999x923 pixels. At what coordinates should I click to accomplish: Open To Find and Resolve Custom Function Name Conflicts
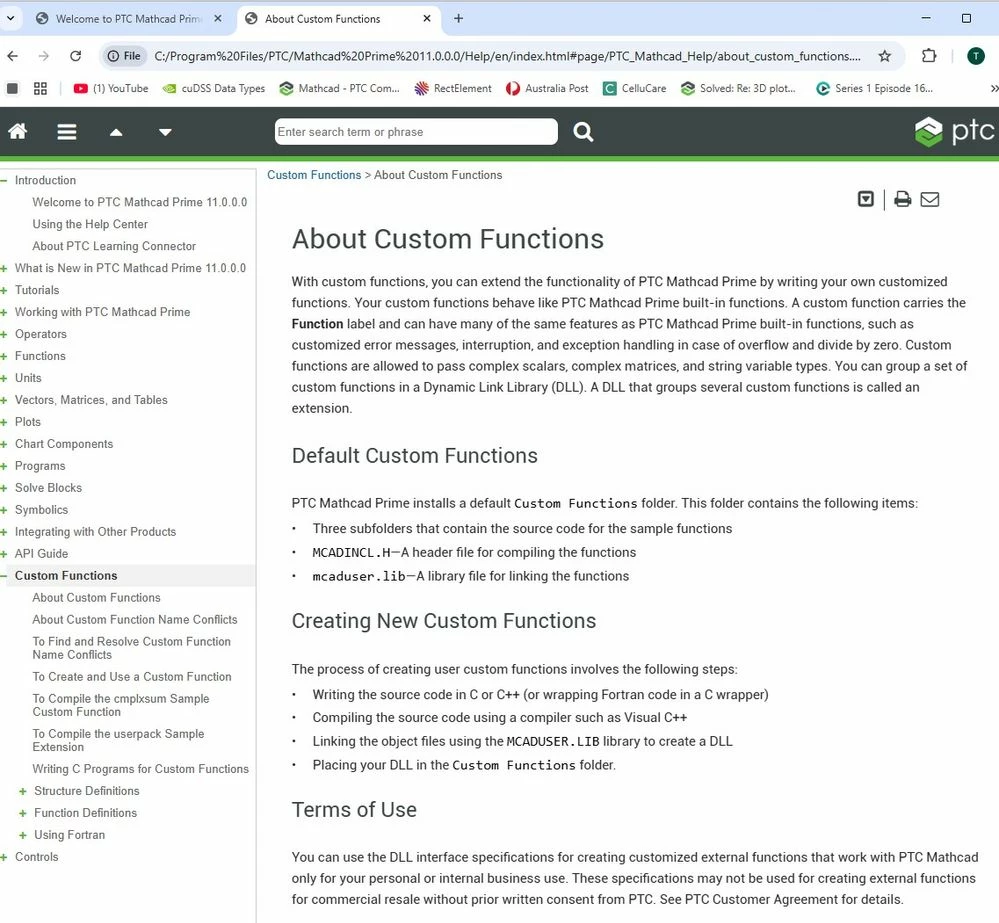pyautogui.click(x=131, y=648)
